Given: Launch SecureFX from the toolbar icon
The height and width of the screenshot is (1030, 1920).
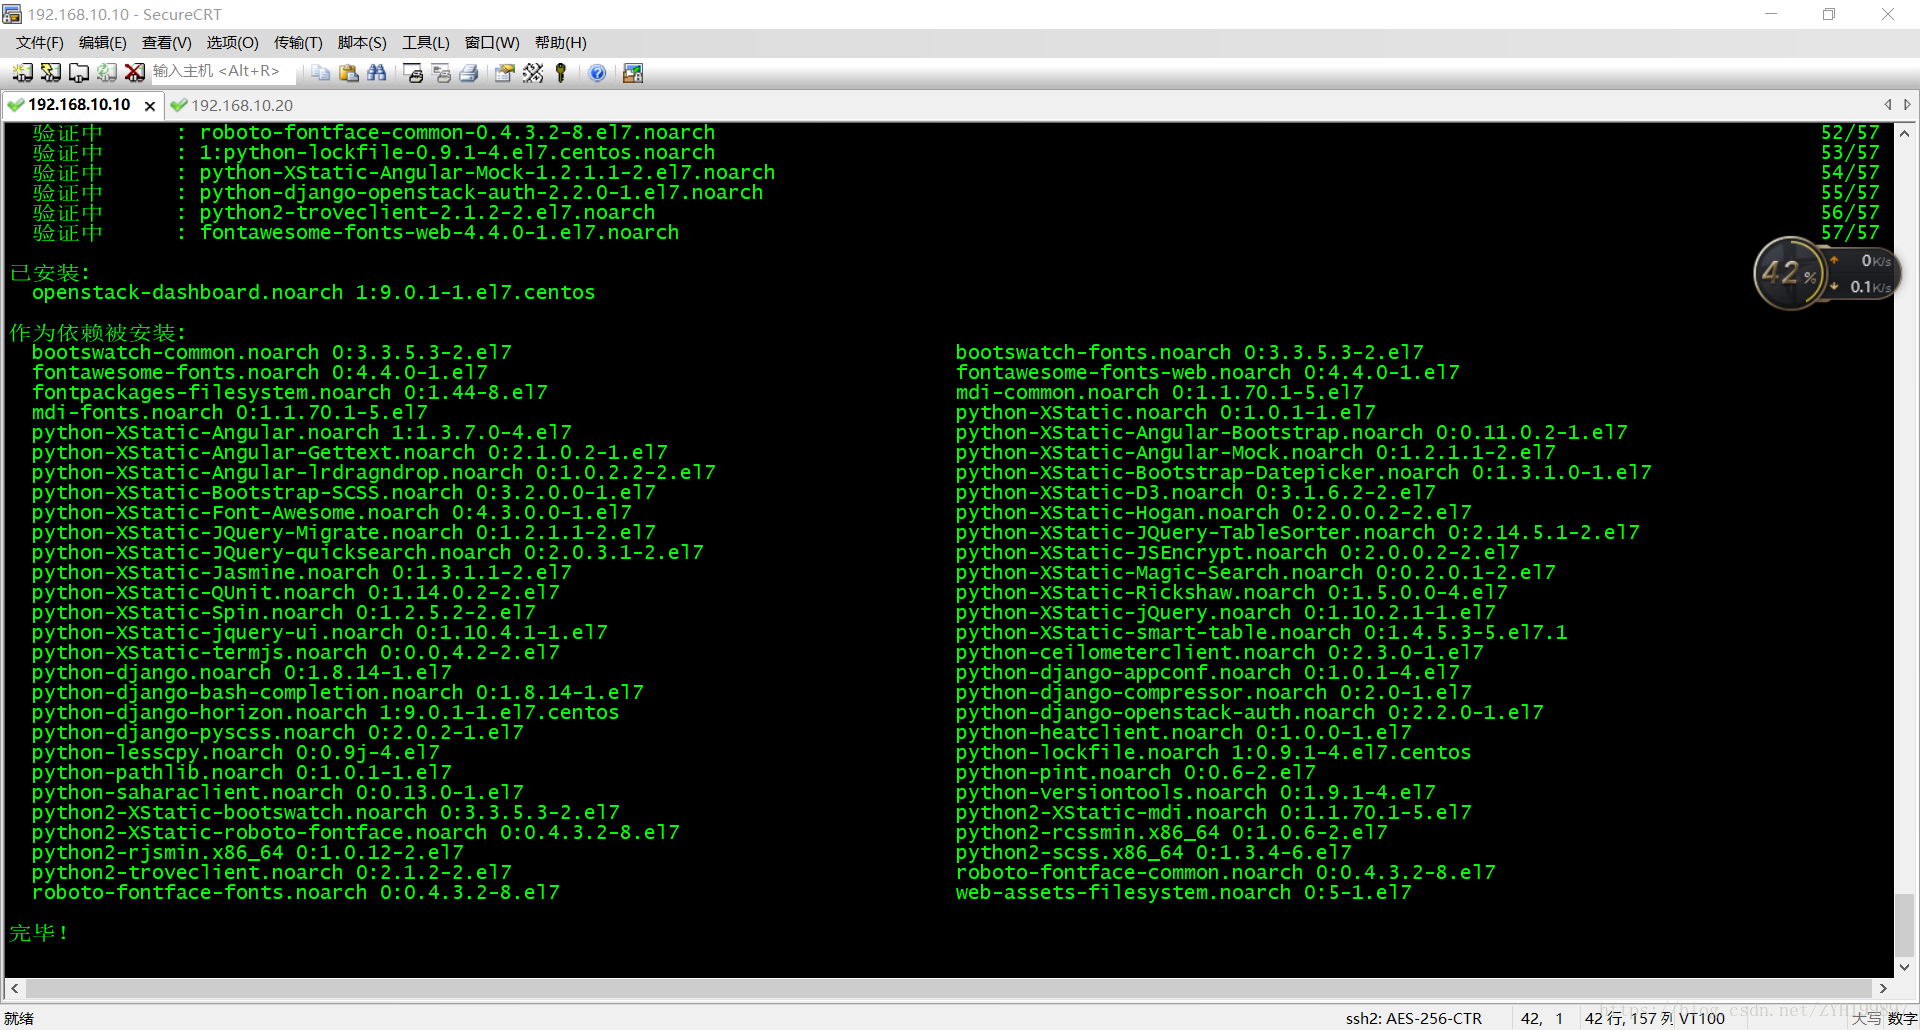Looking at the screenshot, I should (x=633, y=72).
